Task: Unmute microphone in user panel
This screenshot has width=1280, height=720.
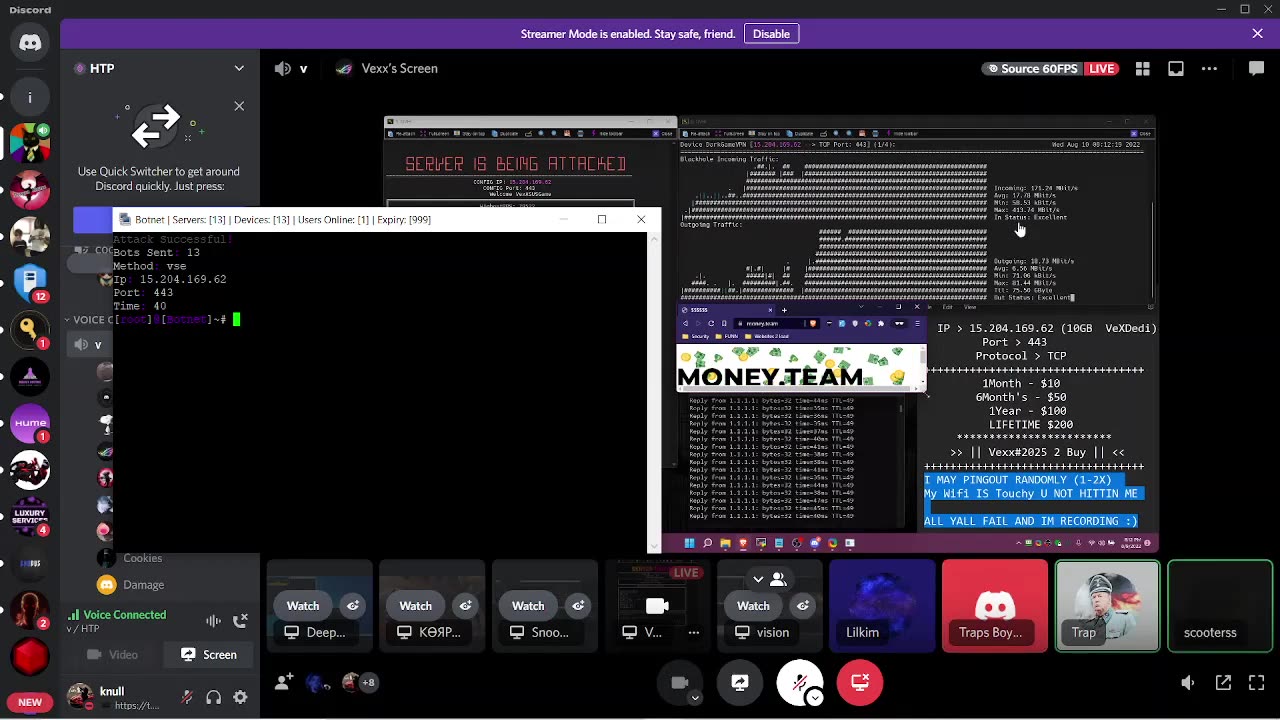Action: [187, 697]
